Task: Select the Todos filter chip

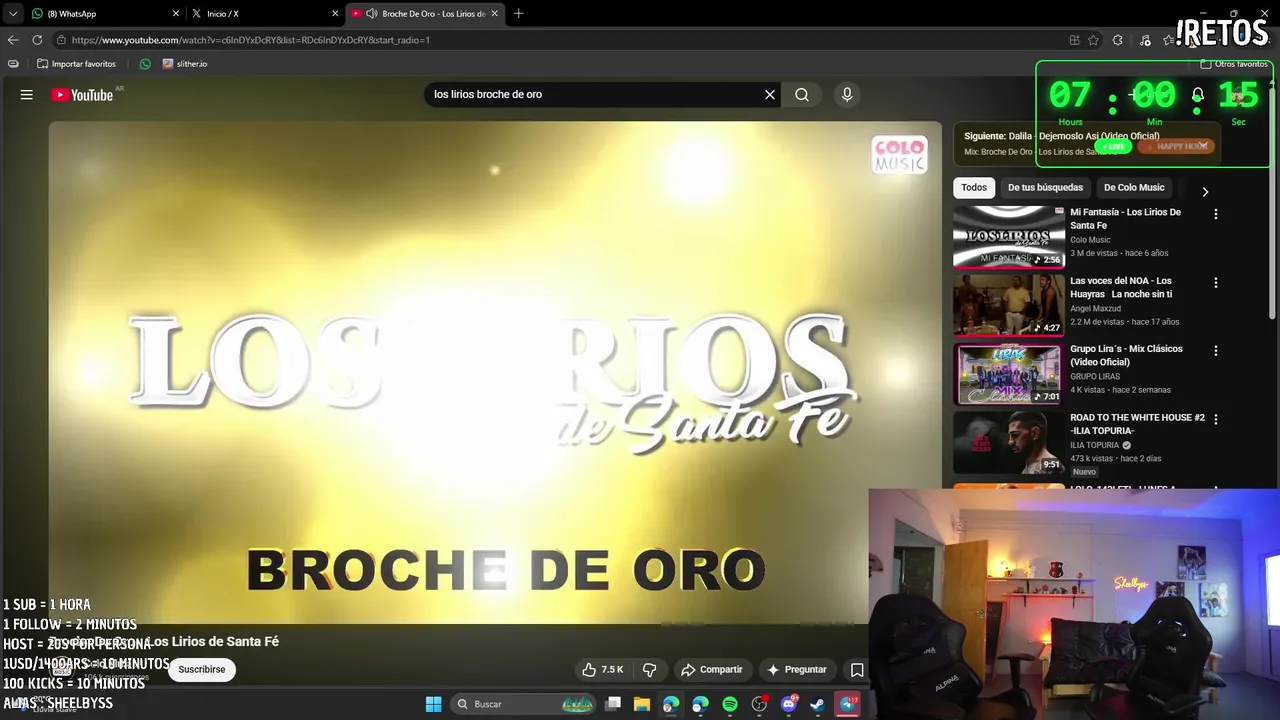Action: 974,188
